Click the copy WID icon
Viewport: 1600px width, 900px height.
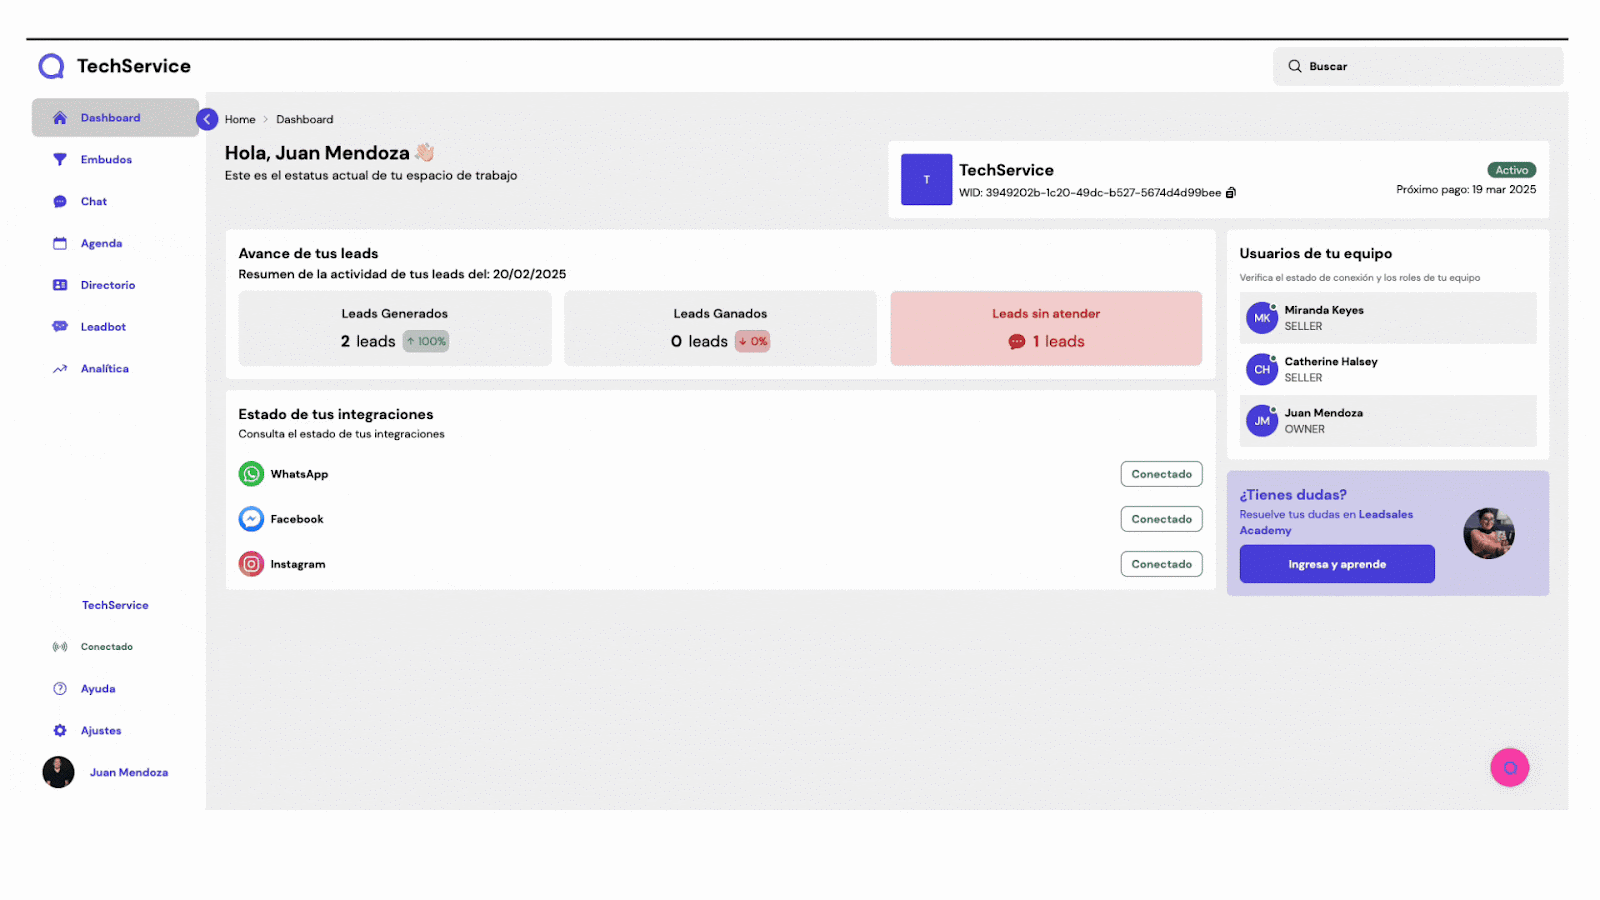click(1231, 193)
